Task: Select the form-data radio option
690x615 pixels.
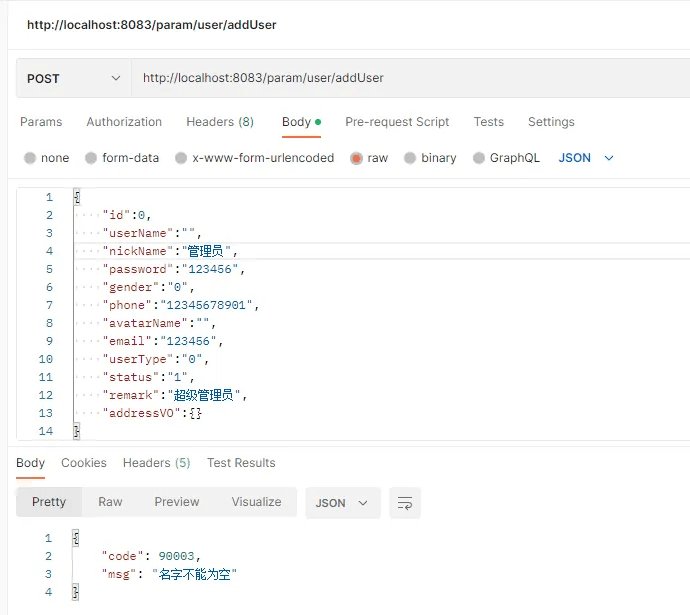Action: pos(91,158)
